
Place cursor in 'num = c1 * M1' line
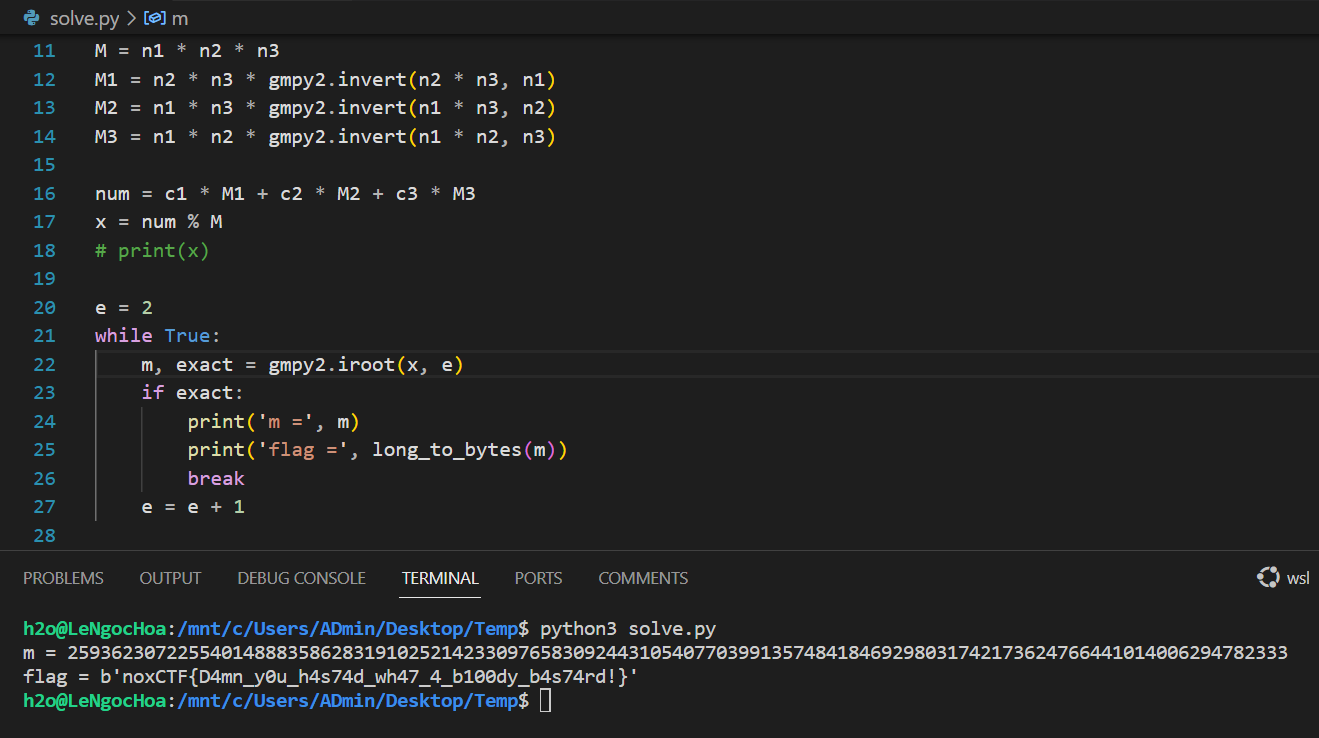pyautogui.click(x=285, y=193)
